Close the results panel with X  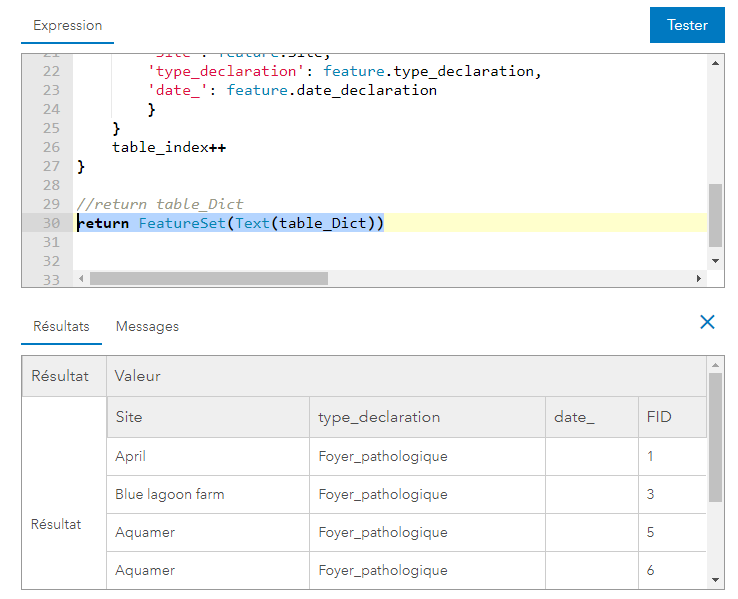coord(707,322)
